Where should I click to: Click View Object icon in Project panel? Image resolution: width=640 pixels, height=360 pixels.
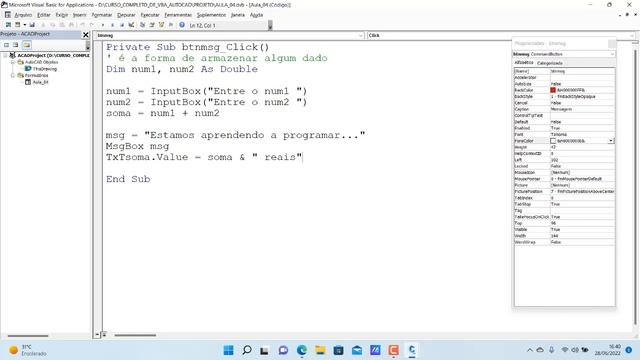(16, 45)
